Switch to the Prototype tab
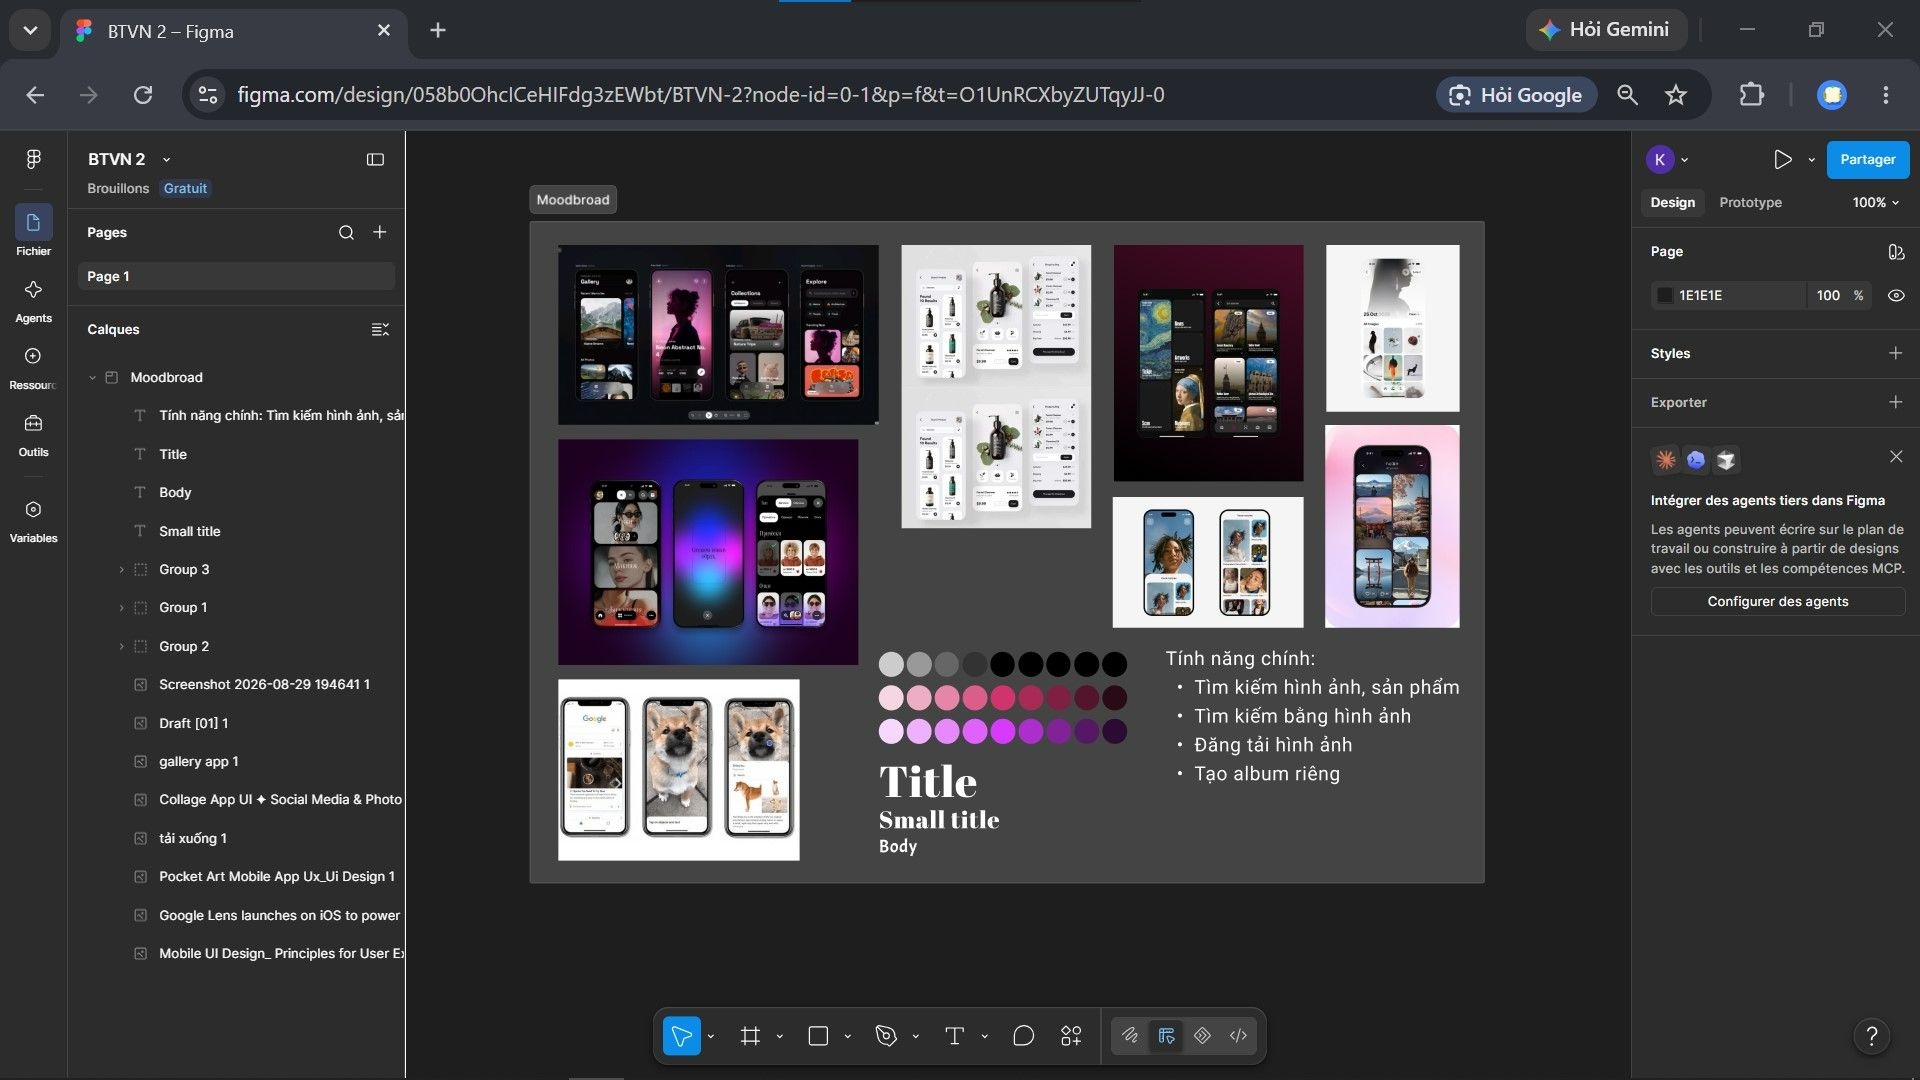The width and height of the screenshot is (1920, 1080). (1750, 202)
